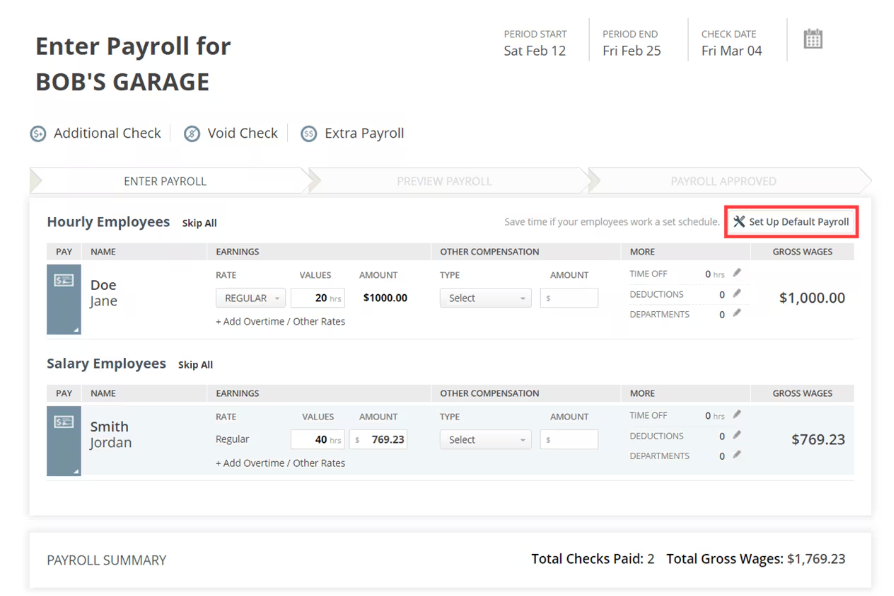Open the calendar icon near Check Date

coord(812,39)
